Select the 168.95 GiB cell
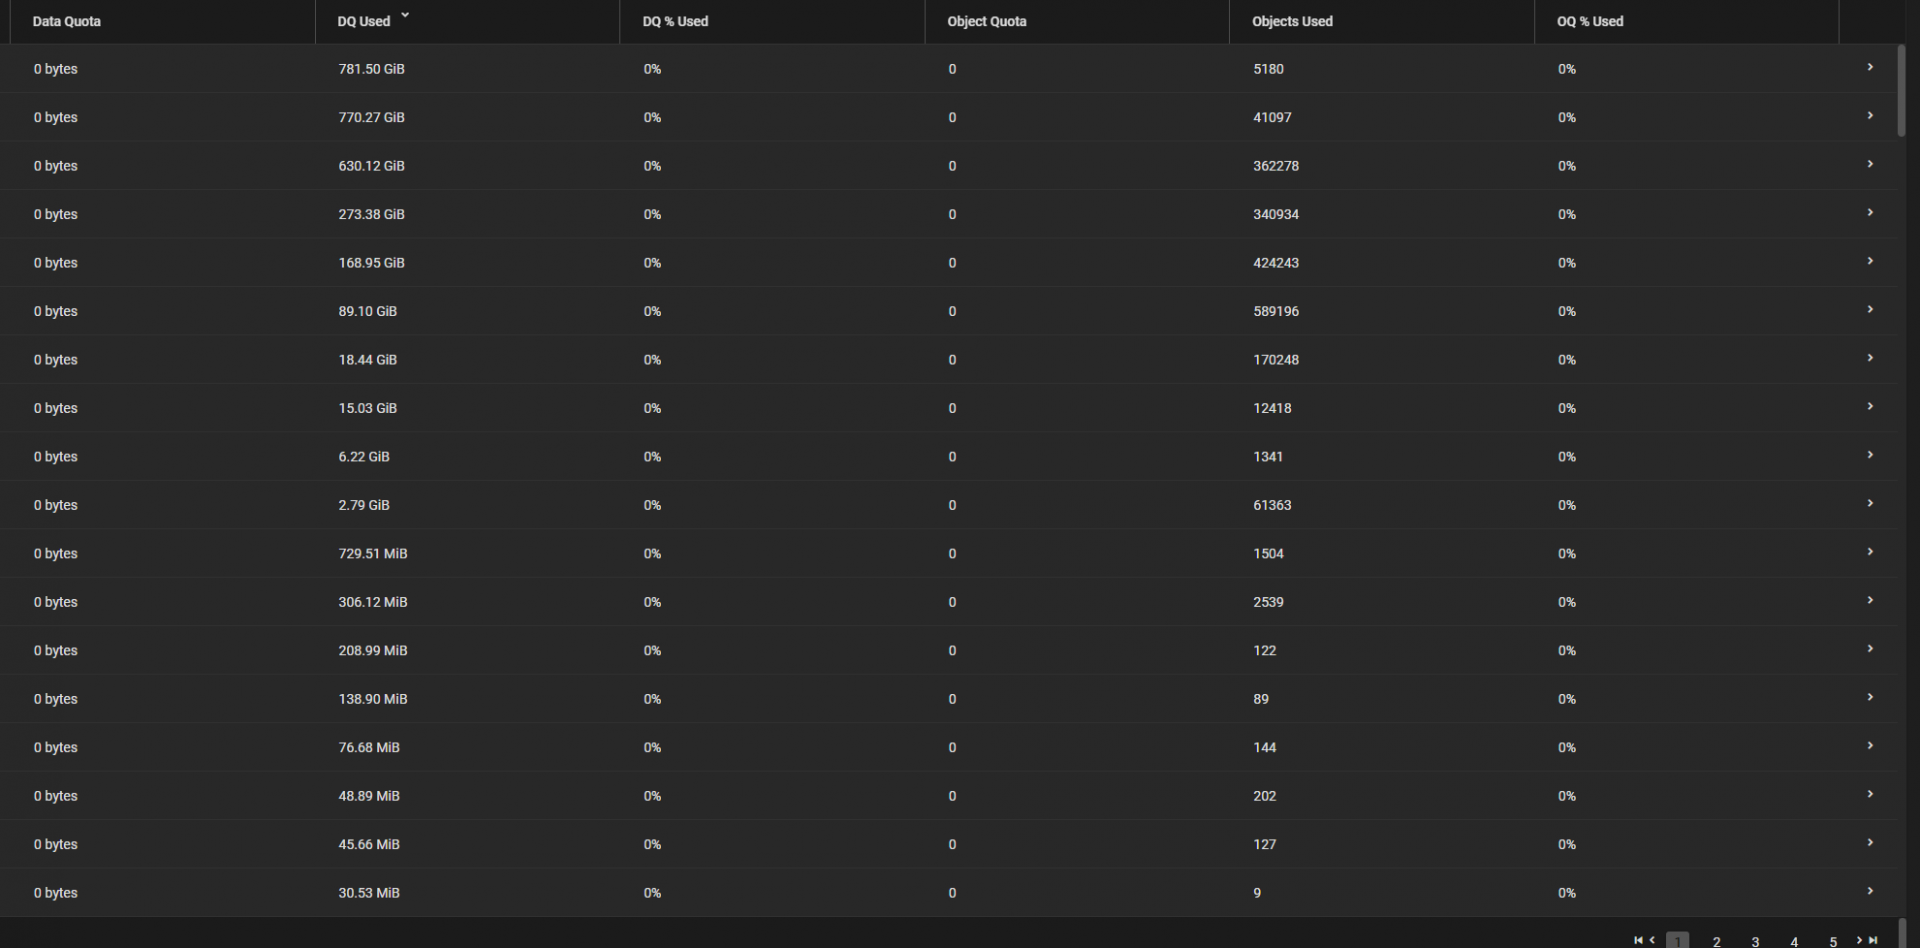The width and height of the screenshot is (1920, 948). (371, 263)
